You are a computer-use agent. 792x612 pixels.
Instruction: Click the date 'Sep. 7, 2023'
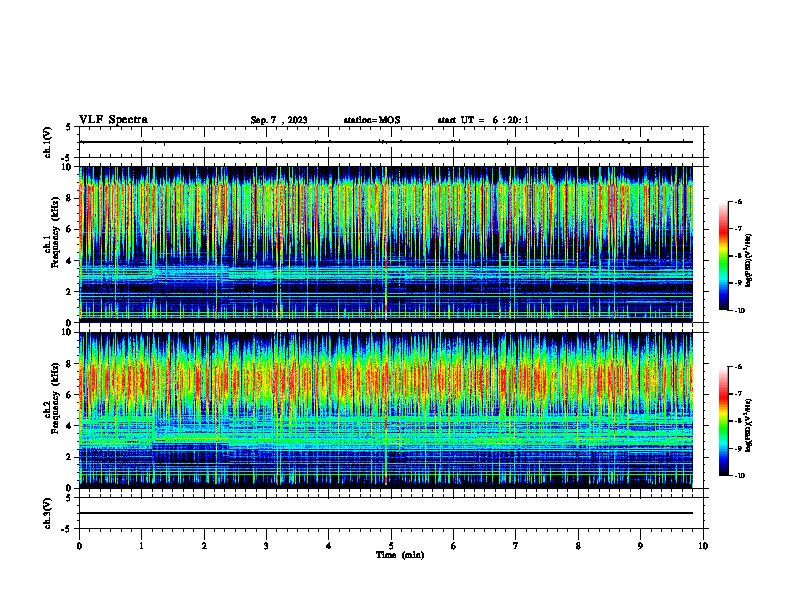tap(279, 120)
